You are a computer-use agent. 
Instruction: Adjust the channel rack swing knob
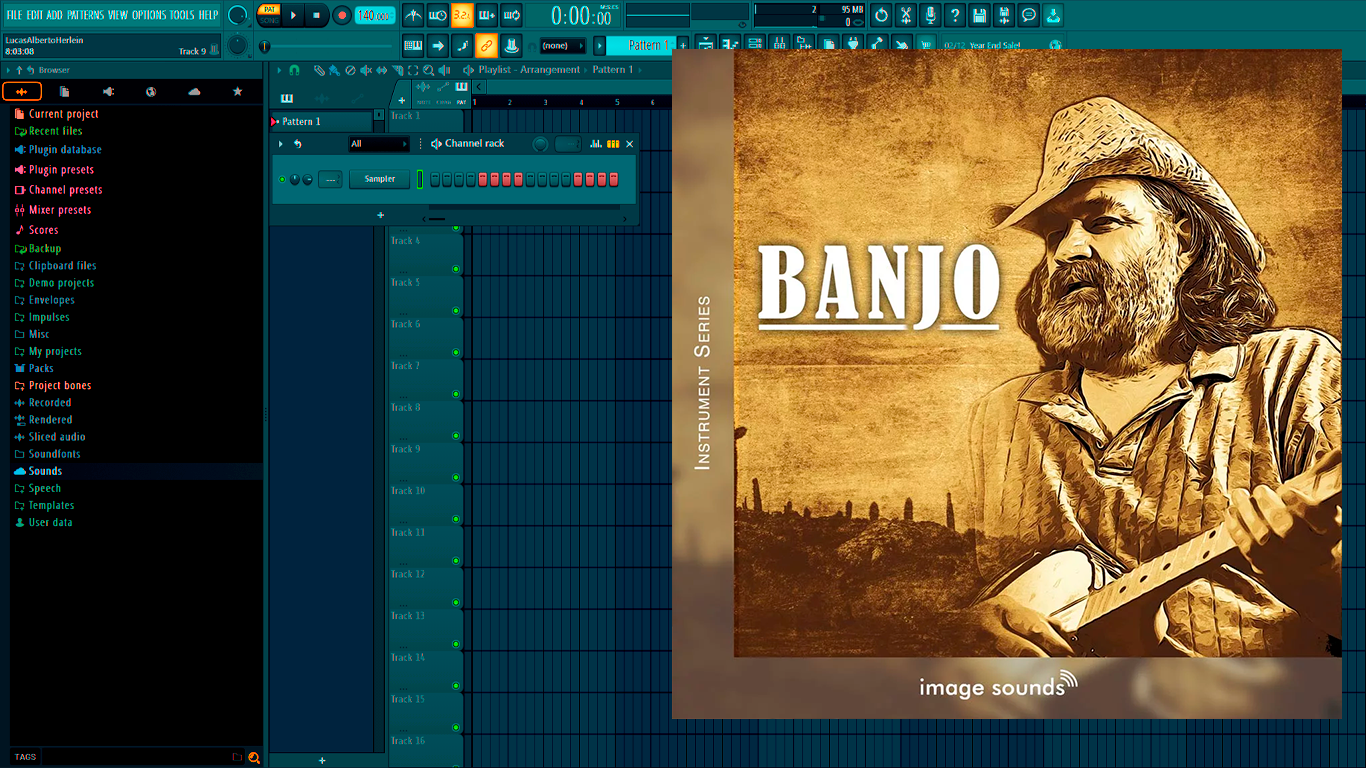[x=540, y=144]
